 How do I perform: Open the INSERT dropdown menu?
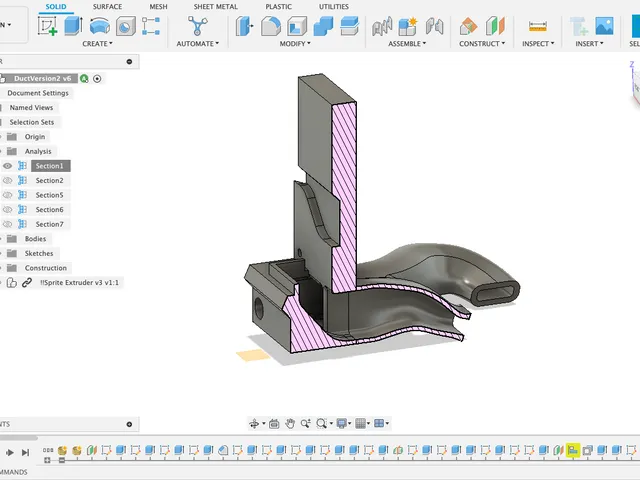[589, 44]
